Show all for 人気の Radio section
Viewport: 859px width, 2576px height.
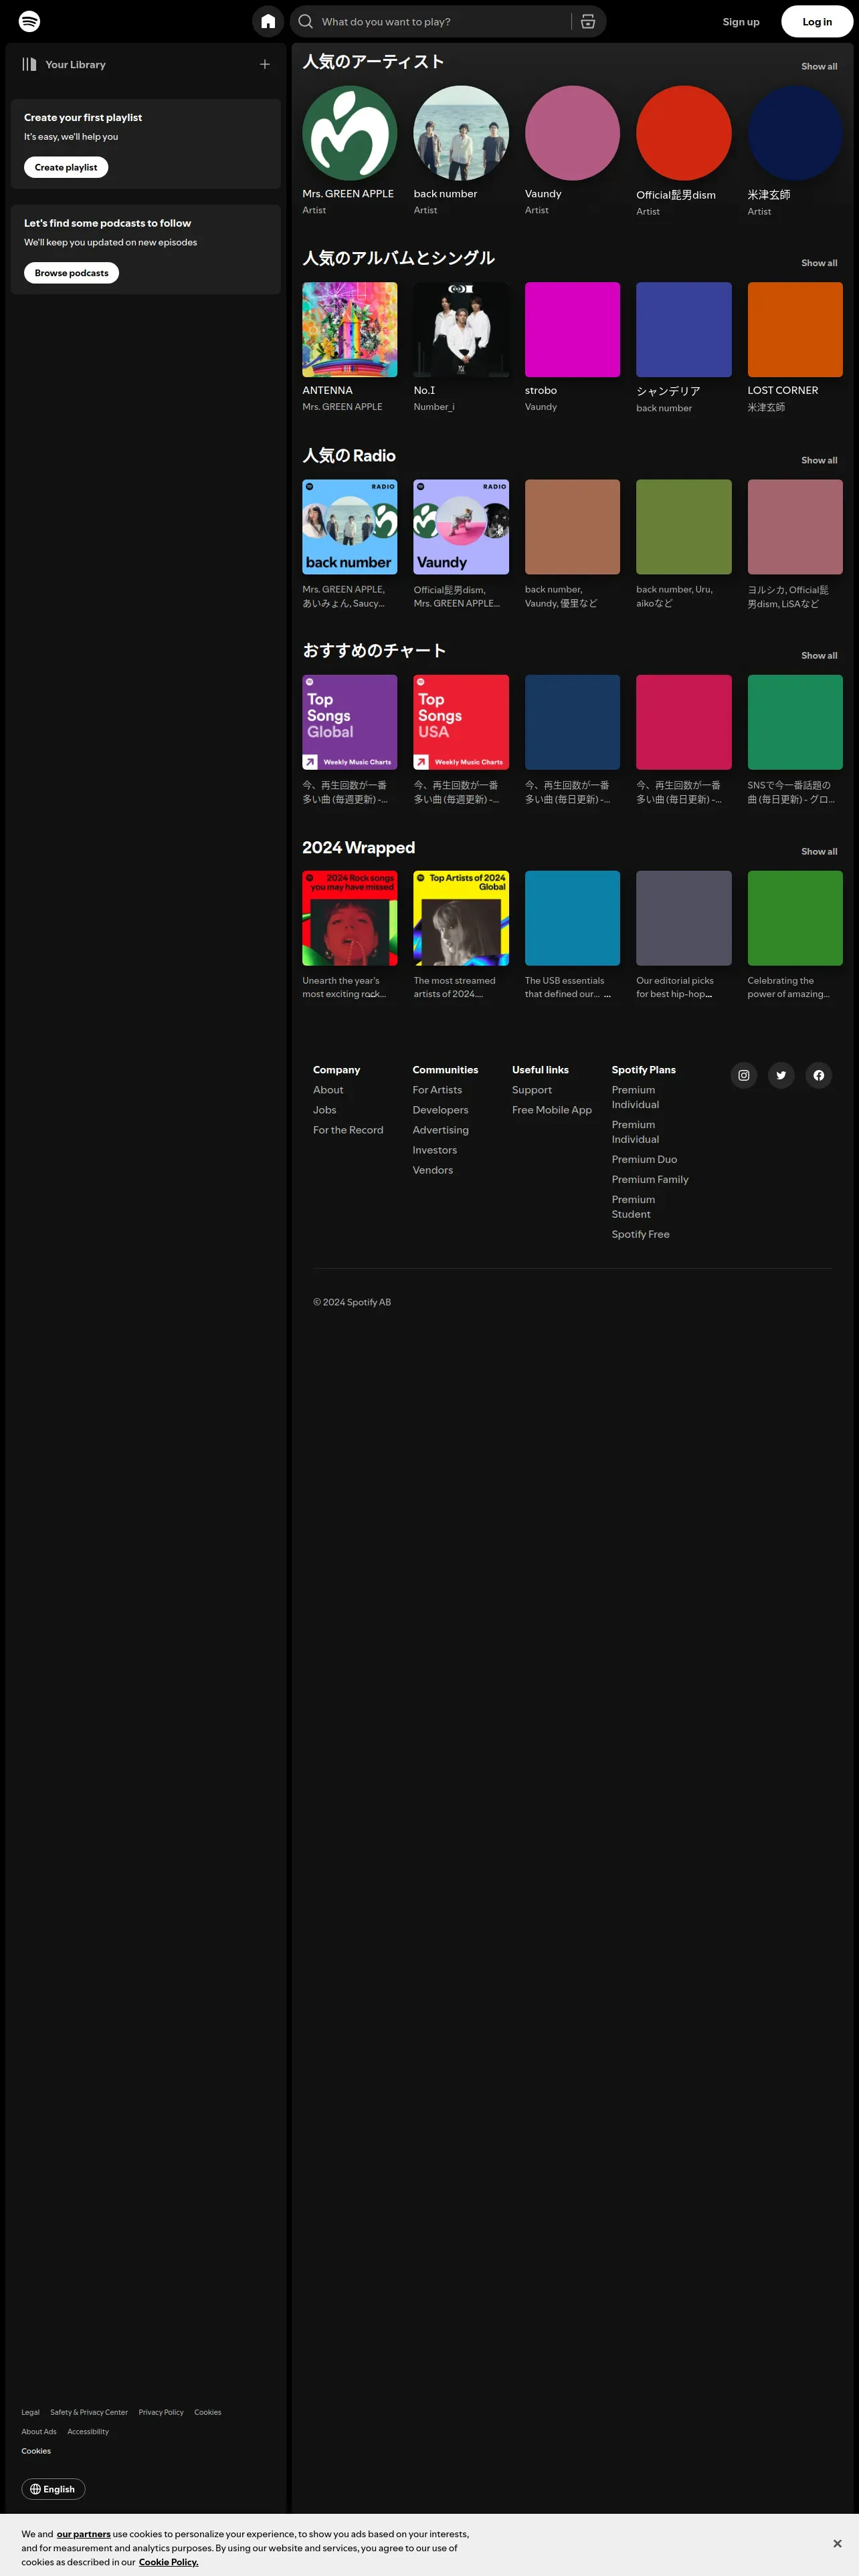click(819, 460)
